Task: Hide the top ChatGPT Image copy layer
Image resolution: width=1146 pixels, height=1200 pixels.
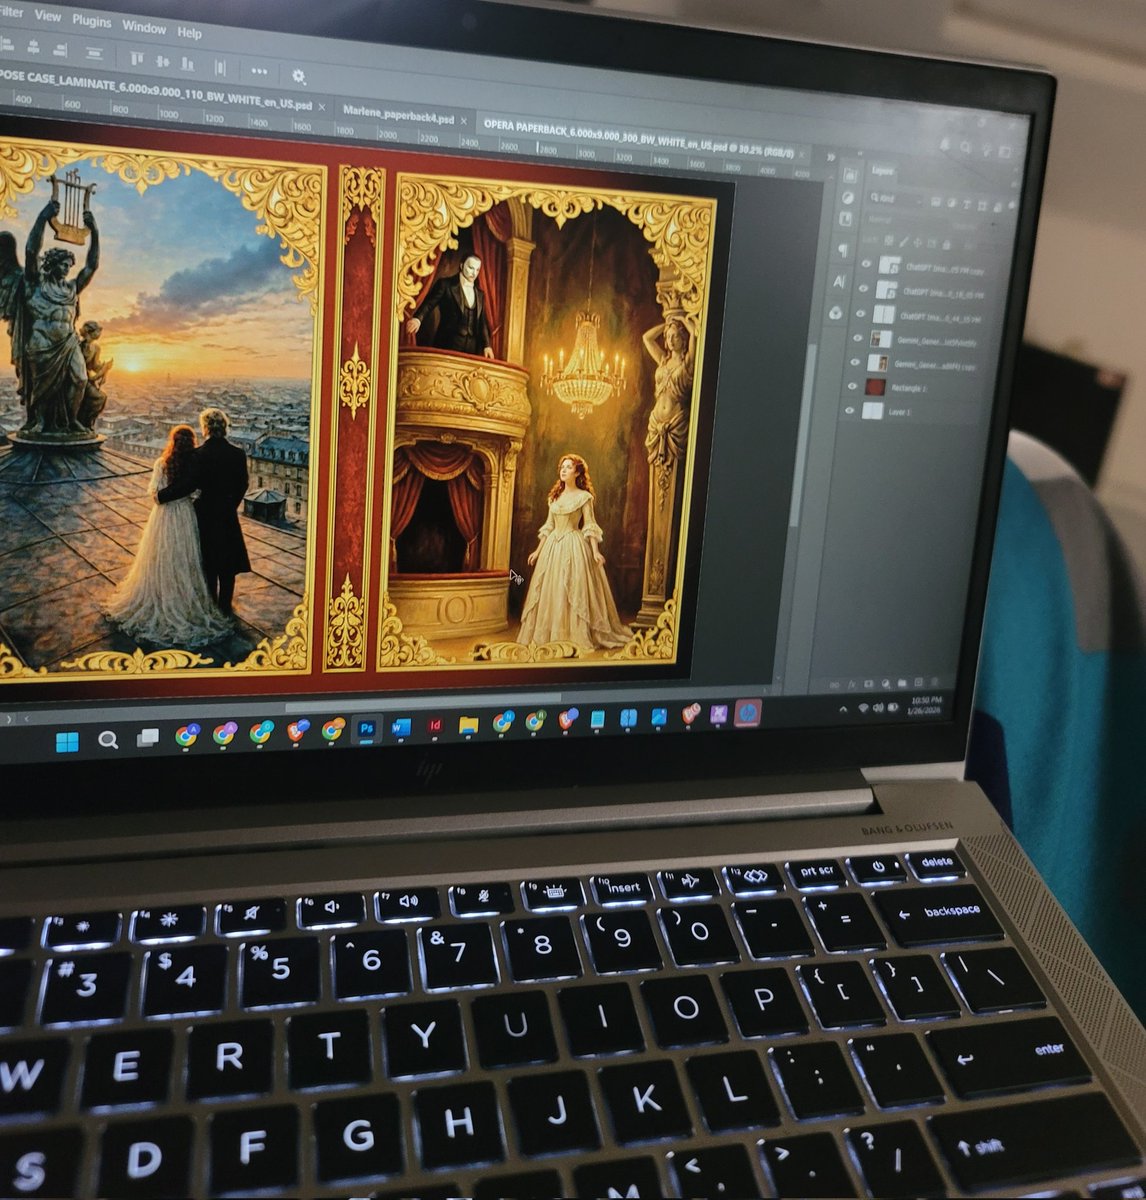Action: 866,263
